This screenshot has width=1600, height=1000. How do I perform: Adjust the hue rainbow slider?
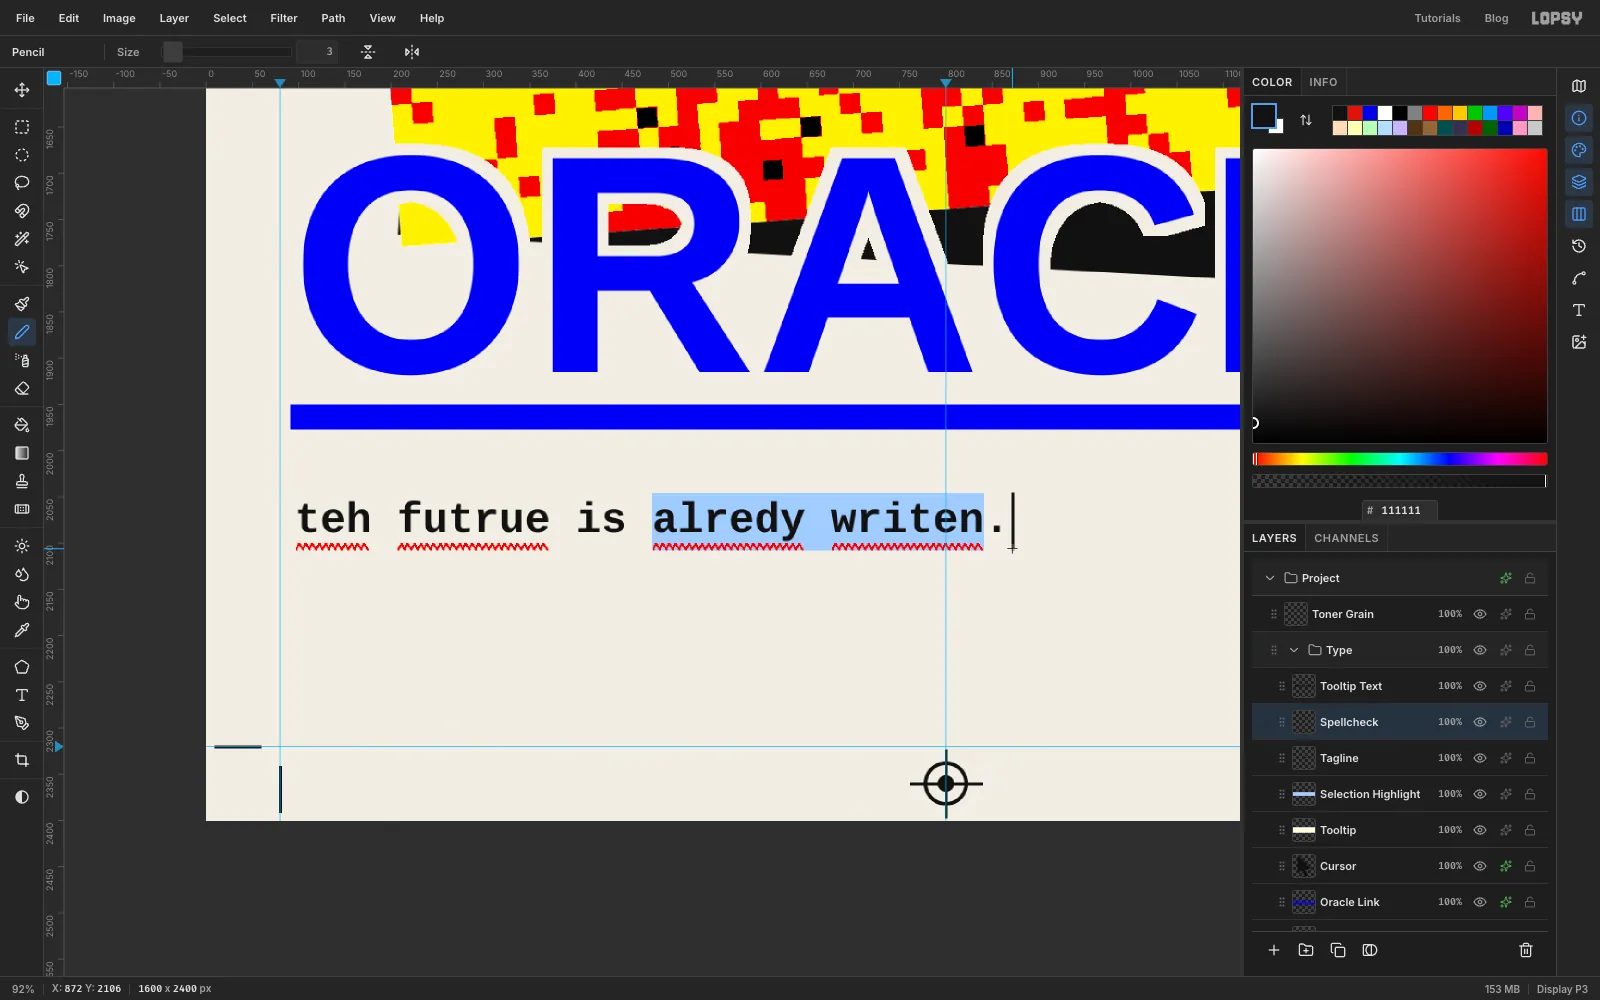(1400, 459)
